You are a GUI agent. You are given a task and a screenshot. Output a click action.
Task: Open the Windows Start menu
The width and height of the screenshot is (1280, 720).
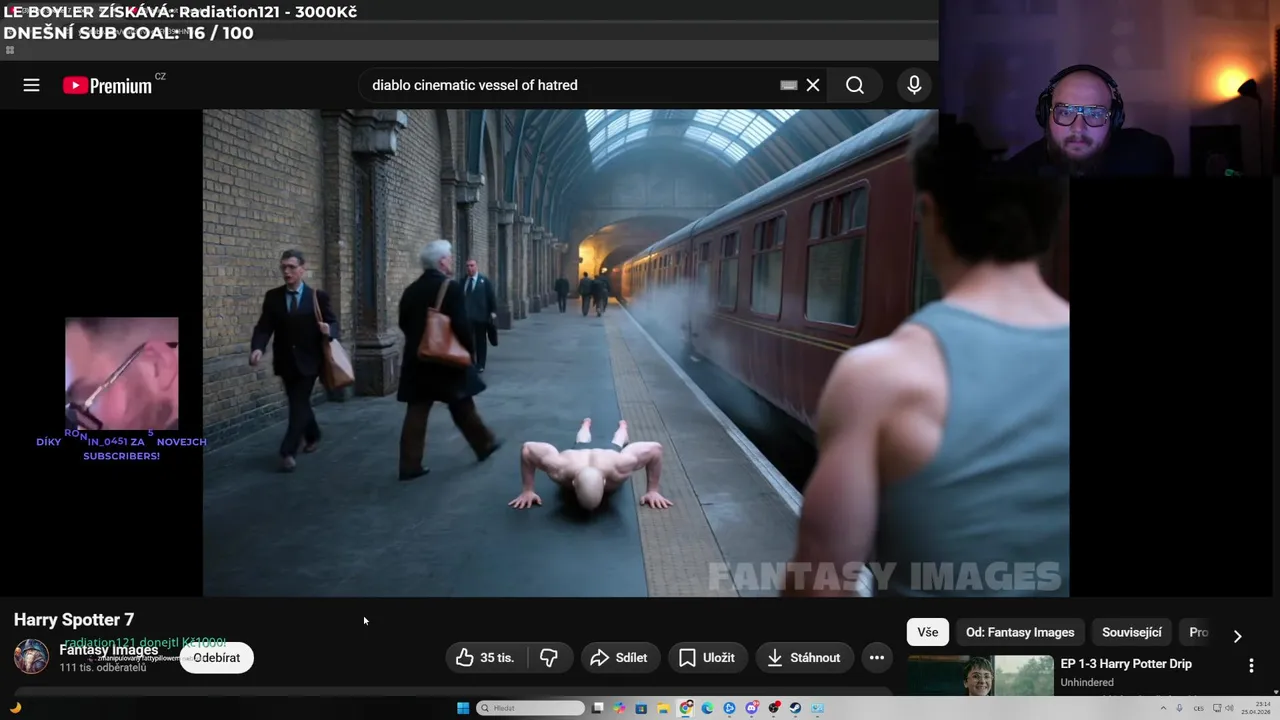tap(463, 708)
